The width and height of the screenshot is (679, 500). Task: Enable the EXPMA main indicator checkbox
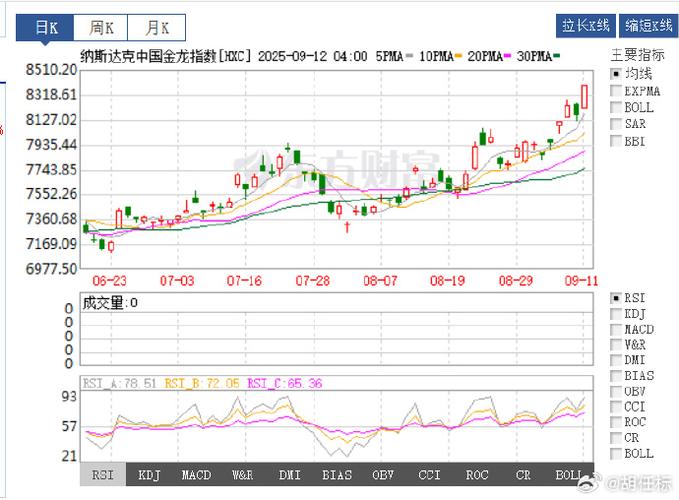pos(616,91)
